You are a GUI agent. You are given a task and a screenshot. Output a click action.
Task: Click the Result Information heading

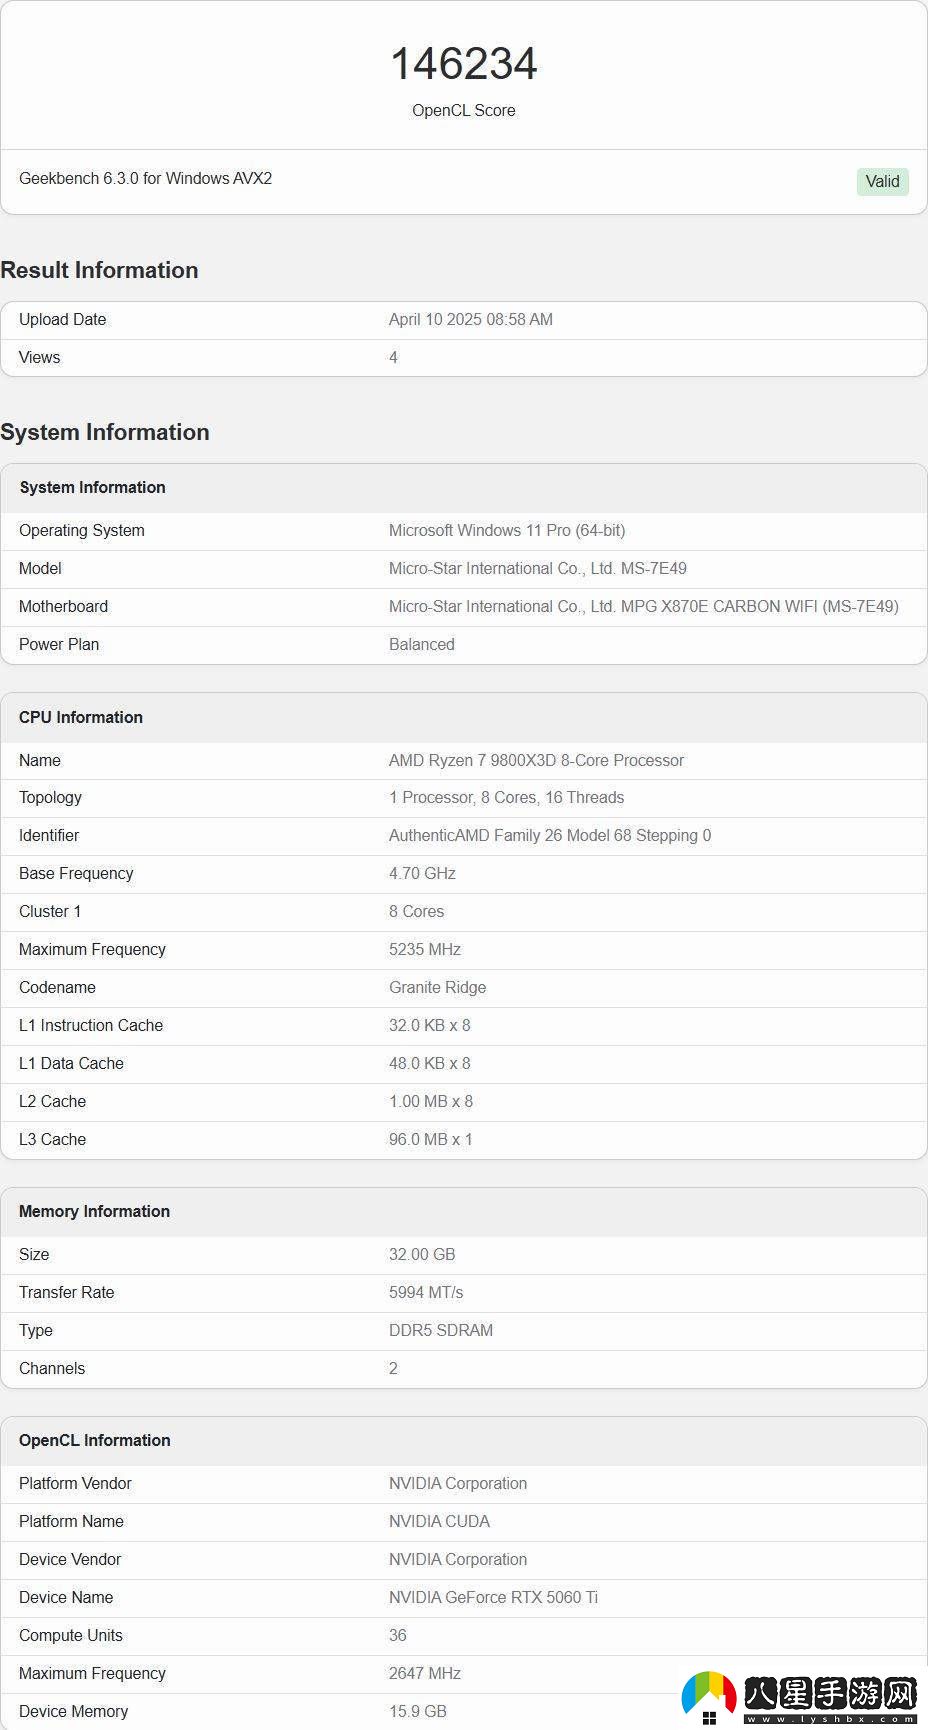pos(99,270)
